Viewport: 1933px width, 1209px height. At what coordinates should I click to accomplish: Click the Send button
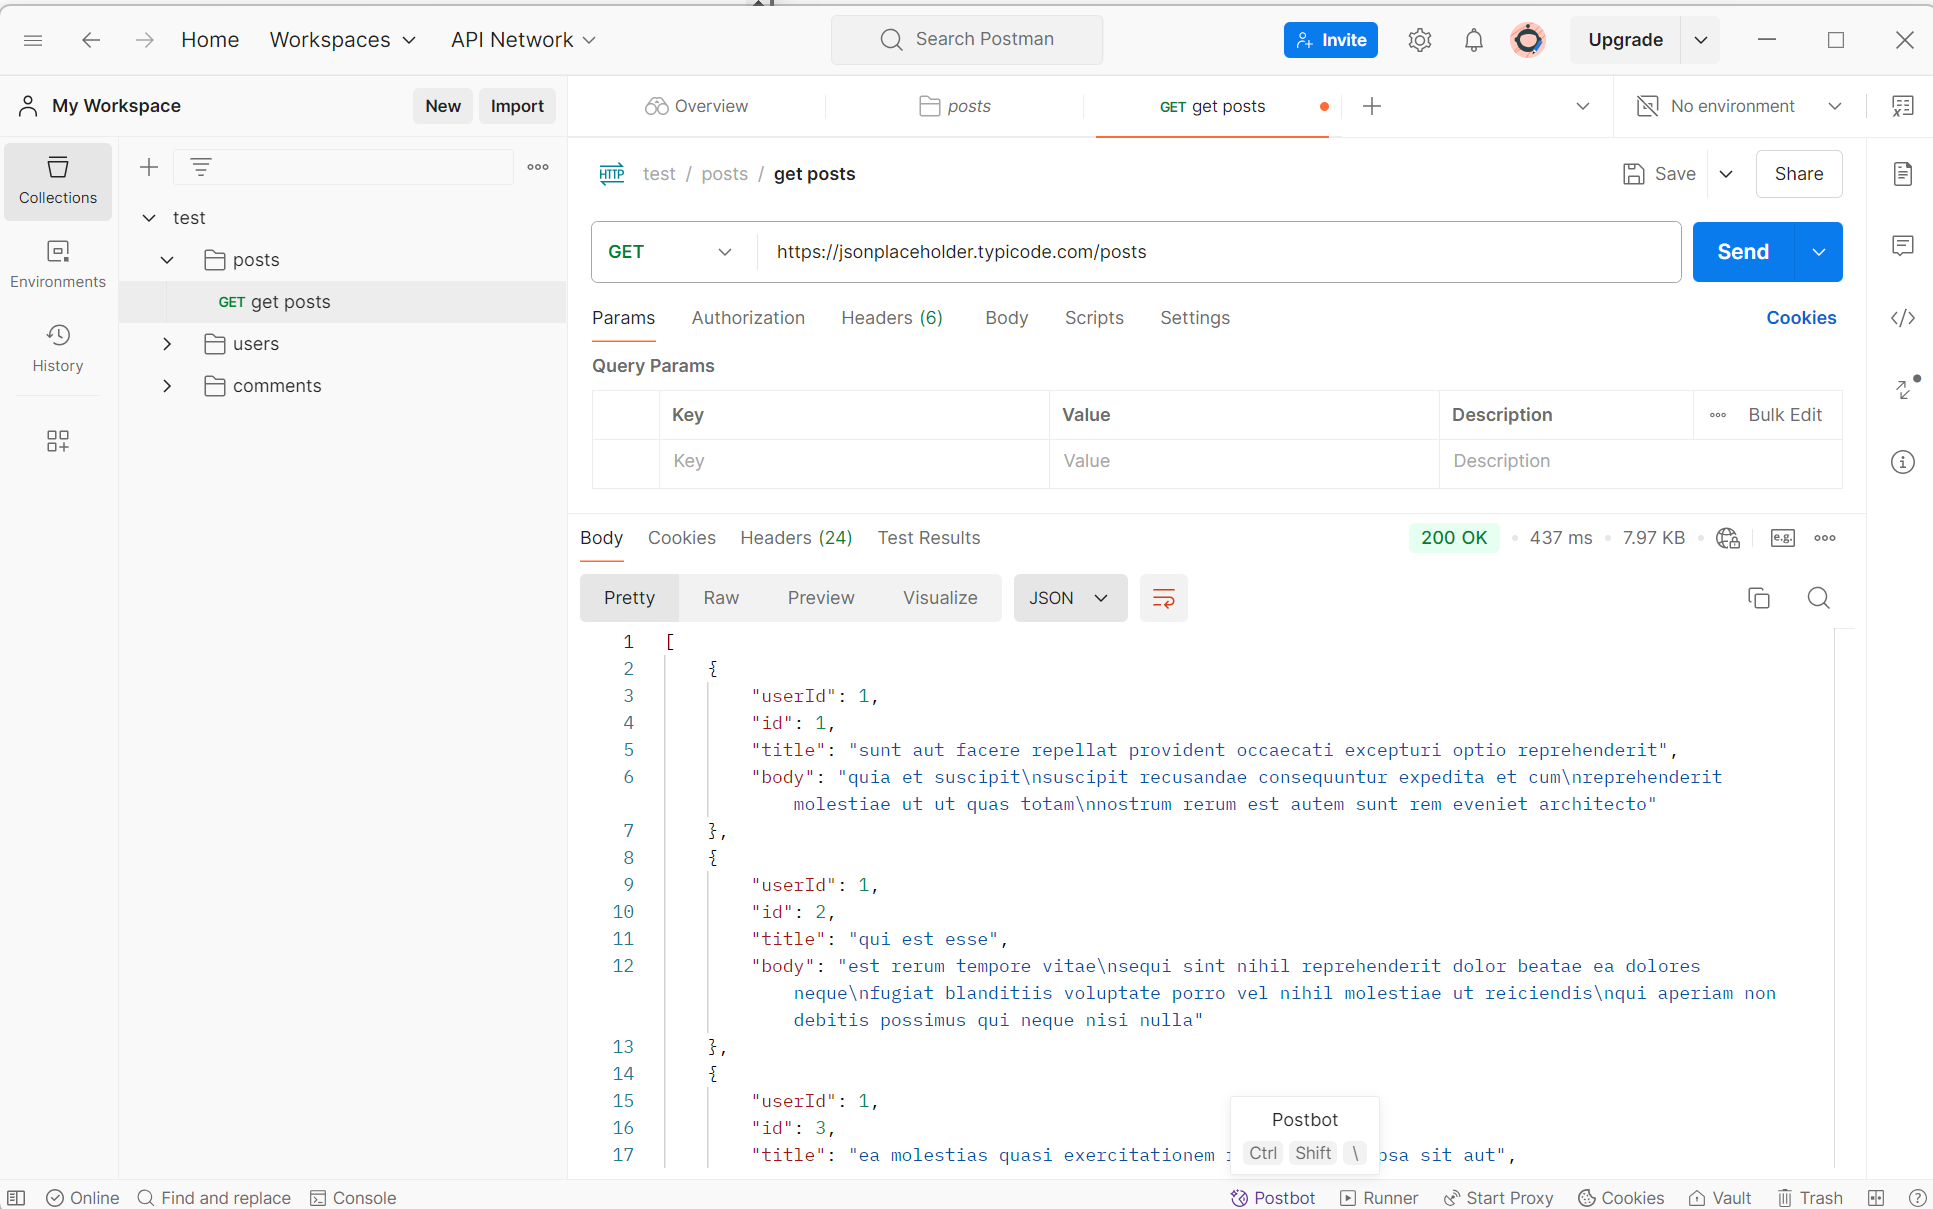pyautogui.click(x=1742, y=252)
